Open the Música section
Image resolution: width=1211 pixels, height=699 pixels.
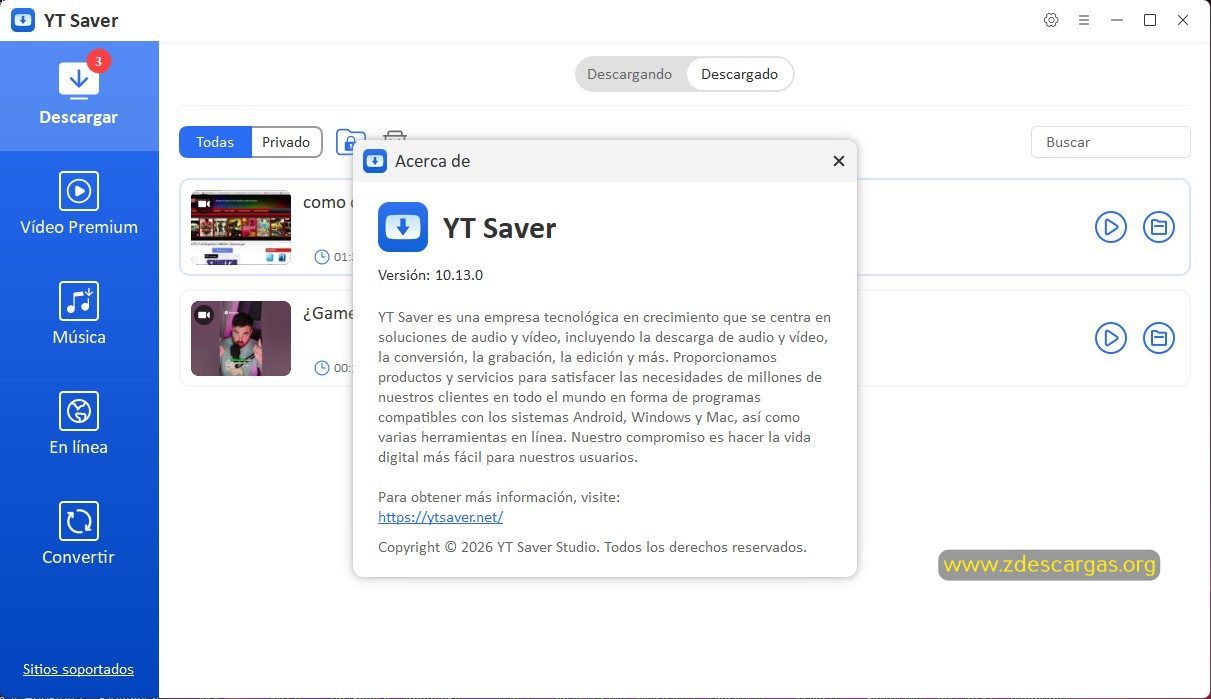tap(79, 315)
